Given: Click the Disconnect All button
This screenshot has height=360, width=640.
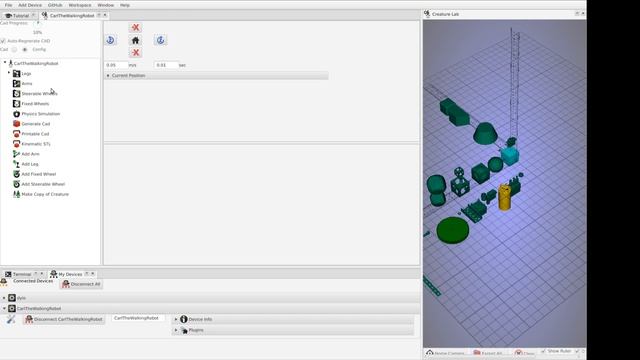Looking at the screenshot, I should 81,284.
